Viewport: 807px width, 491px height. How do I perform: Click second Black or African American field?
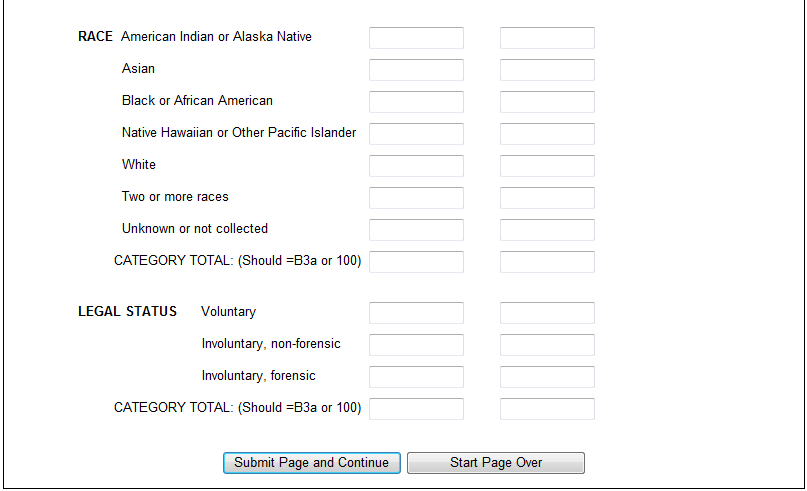[x=547, y=102]
